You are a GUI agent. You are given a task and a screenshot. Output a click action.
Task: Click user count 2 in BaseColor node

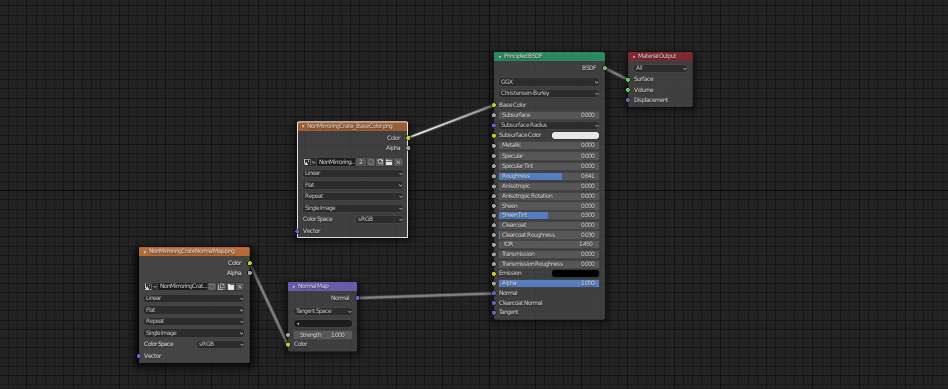pyautogui.click(x=361, y=162)
